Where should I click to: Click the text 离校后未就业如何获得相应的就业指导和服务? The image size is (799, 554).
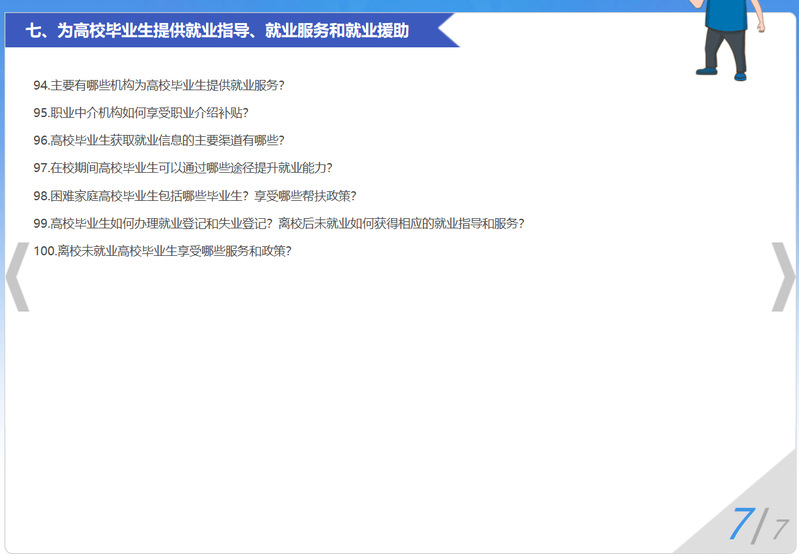coord(402,223)
